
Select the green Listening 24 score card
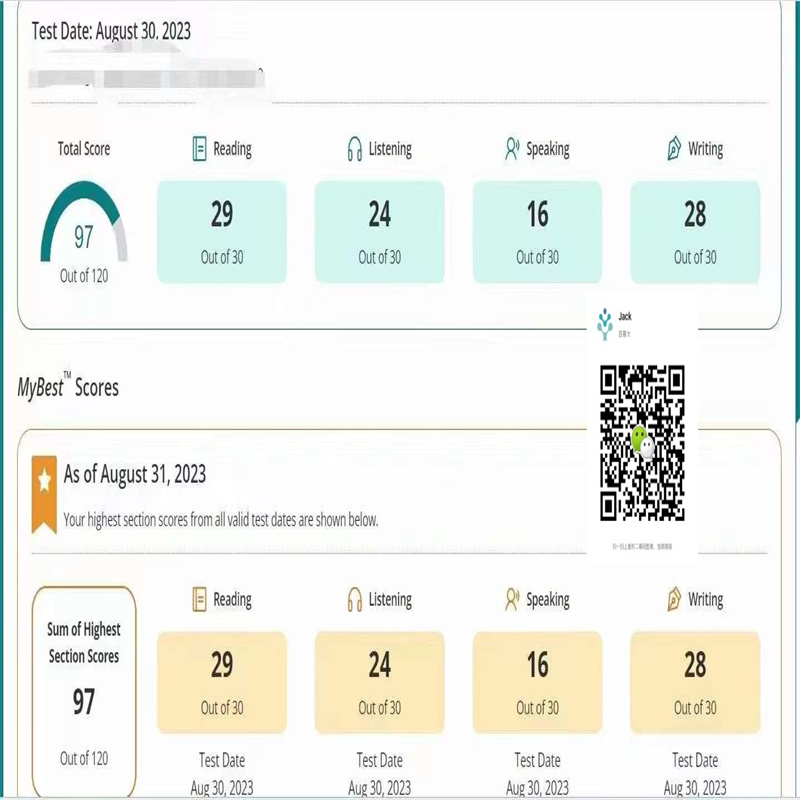coord(379,231)
